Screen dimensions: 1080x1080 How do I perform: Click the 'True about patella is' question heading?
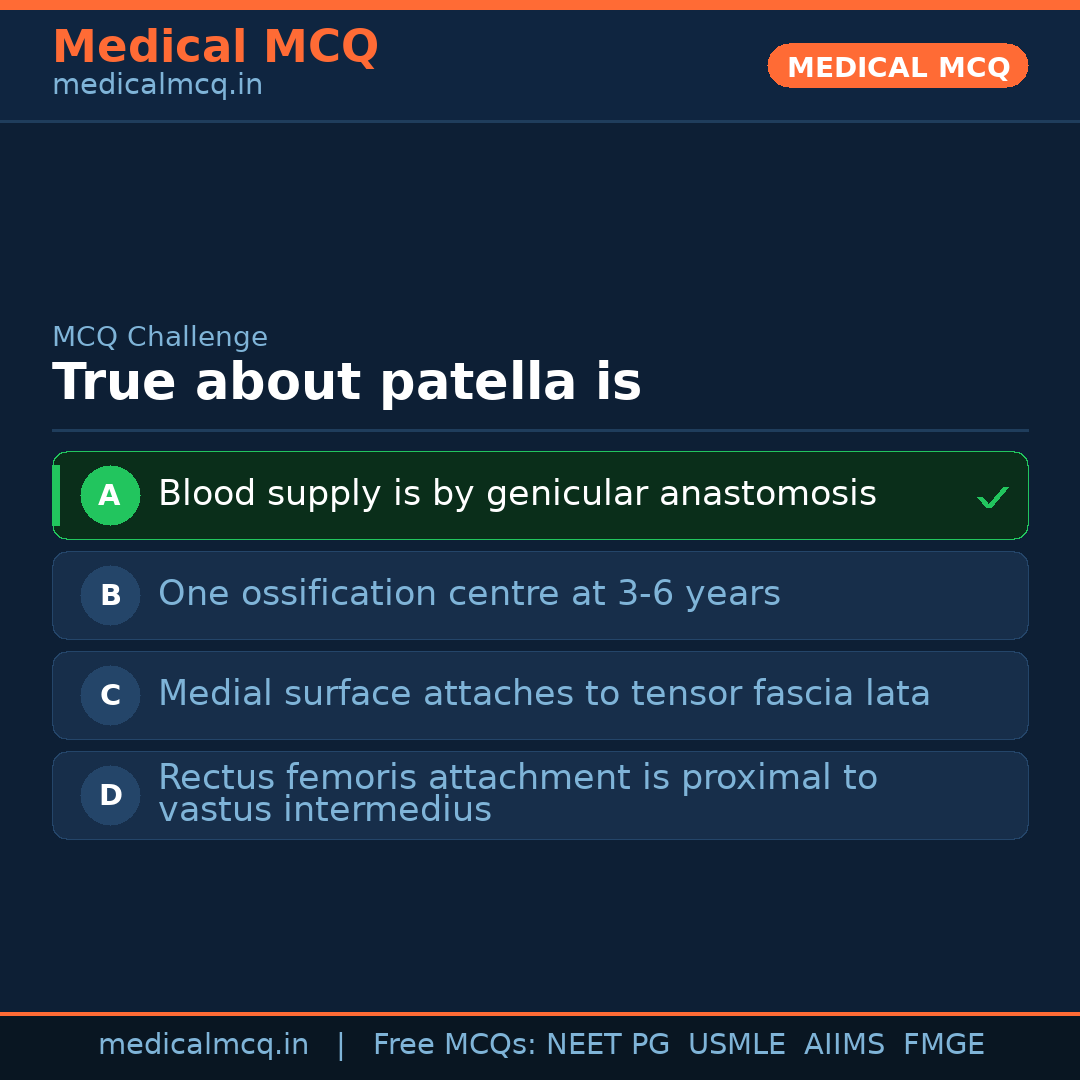coord(346,383)
